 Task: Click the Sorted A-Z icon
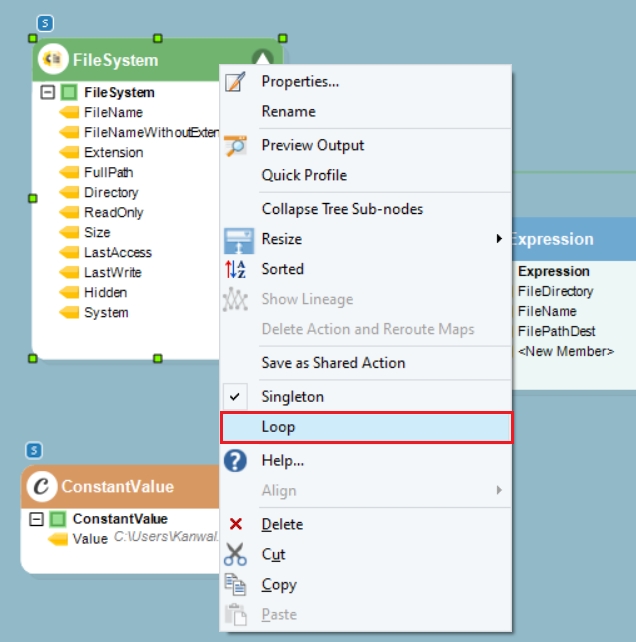(x=235, y=269)
